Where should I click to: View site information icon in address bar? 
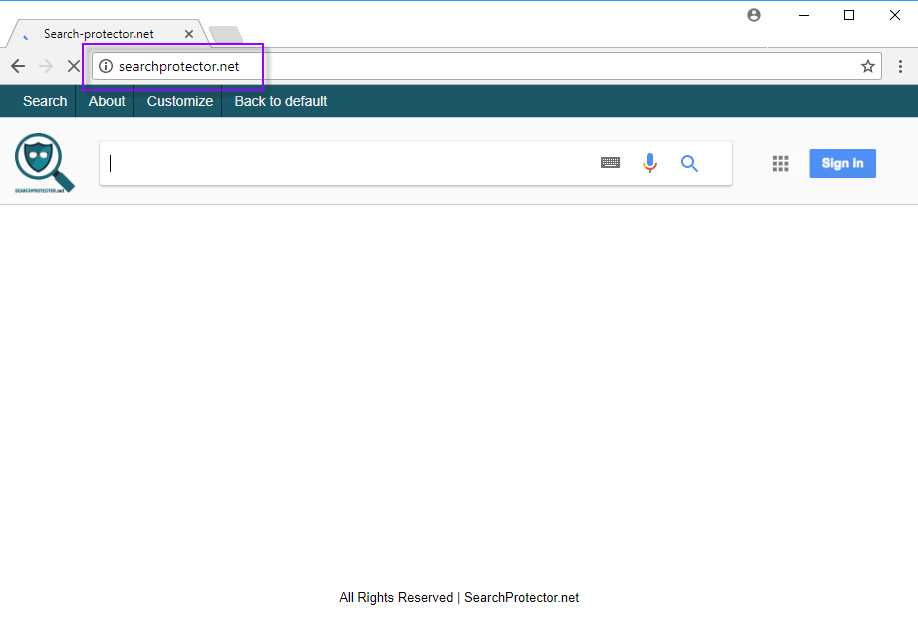(x=106, y=66)
